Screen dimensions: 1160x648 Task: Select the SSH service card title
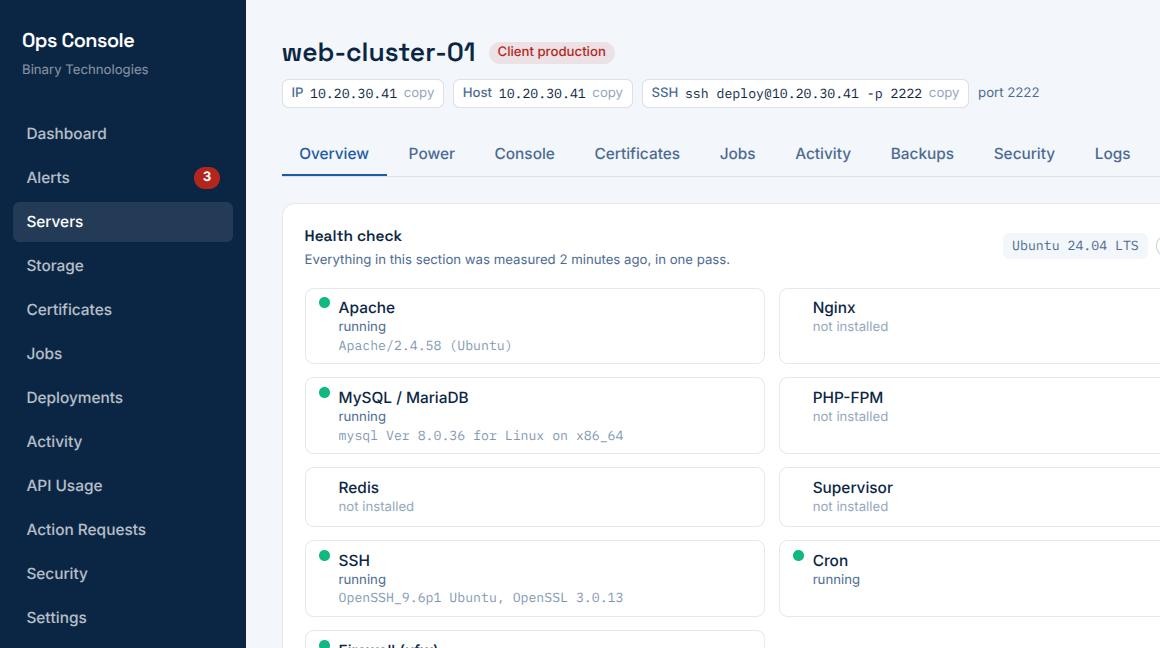[x=354, y=561]
